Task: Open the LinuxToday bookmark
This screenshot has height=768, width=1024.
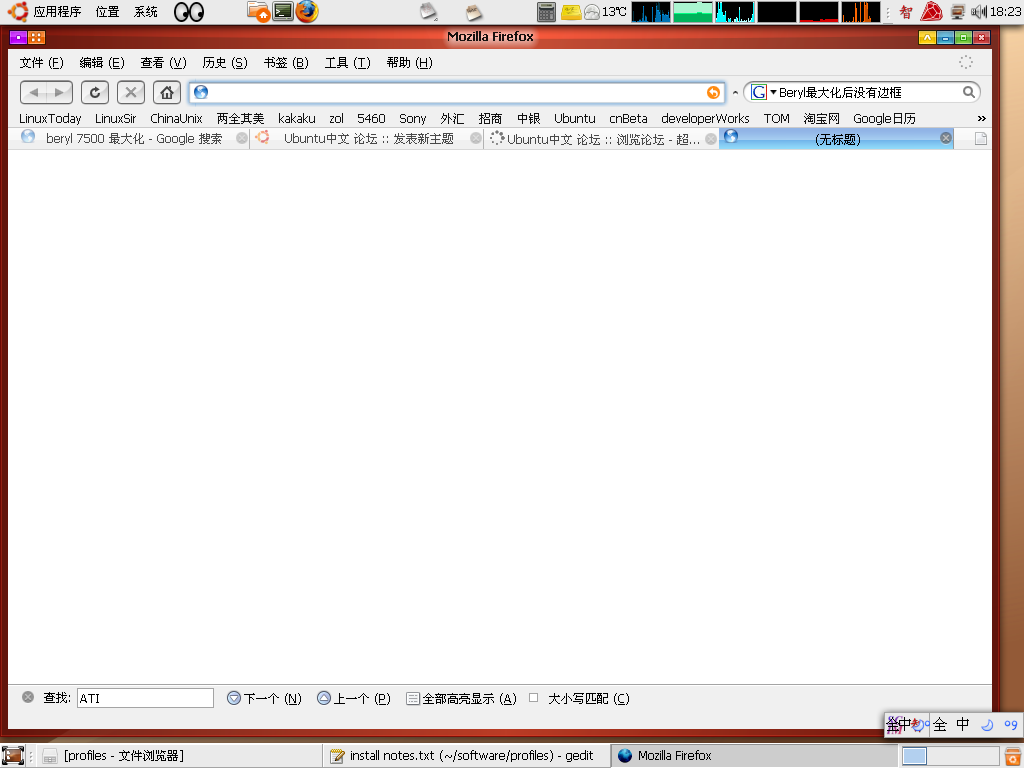Action: pos(50,118)
